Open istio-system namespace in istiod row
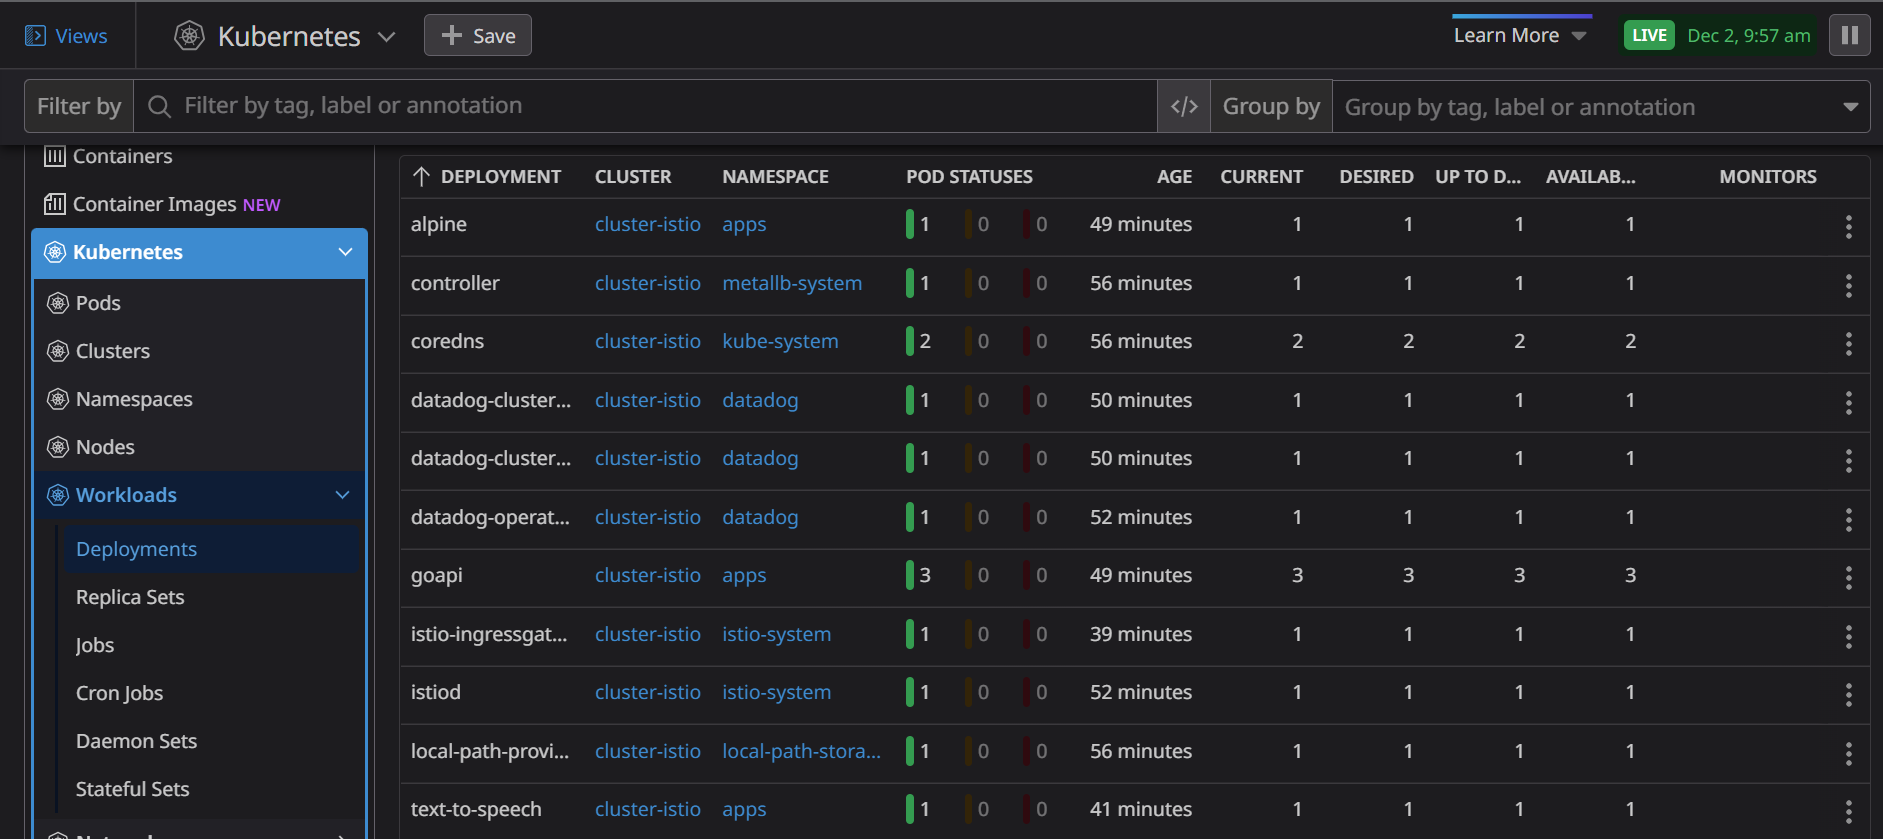 (x=776, y=692)
